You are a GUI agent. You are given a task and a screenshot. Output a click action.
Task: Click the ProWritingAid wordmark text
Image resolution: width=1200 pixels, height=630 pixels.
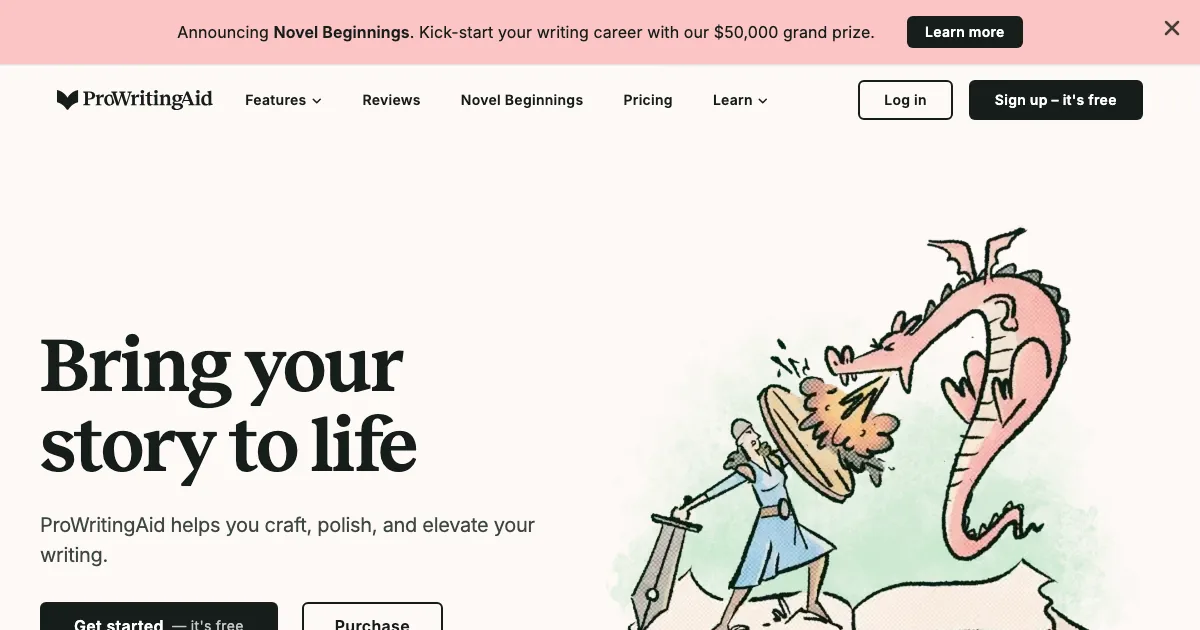point(148,99)
